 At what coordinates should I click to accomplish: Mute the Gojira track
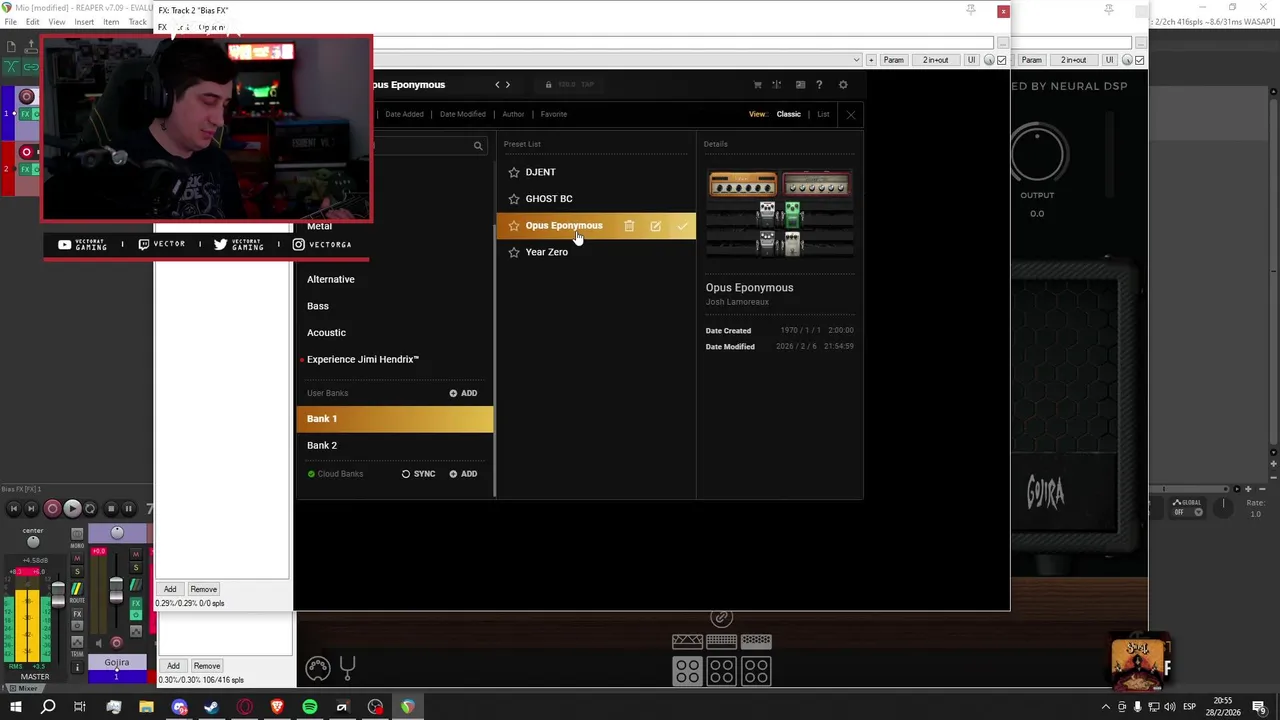(136, 554)
